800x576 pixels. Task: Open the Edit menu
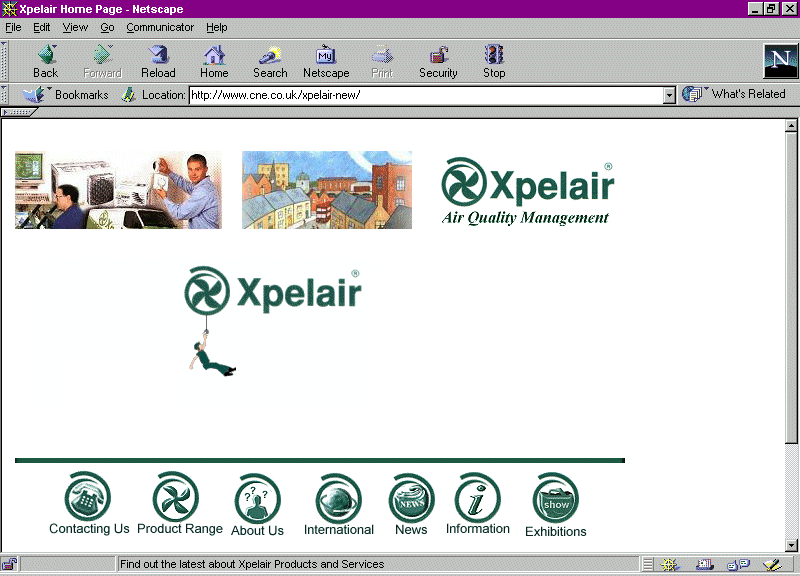click(41, 28)
